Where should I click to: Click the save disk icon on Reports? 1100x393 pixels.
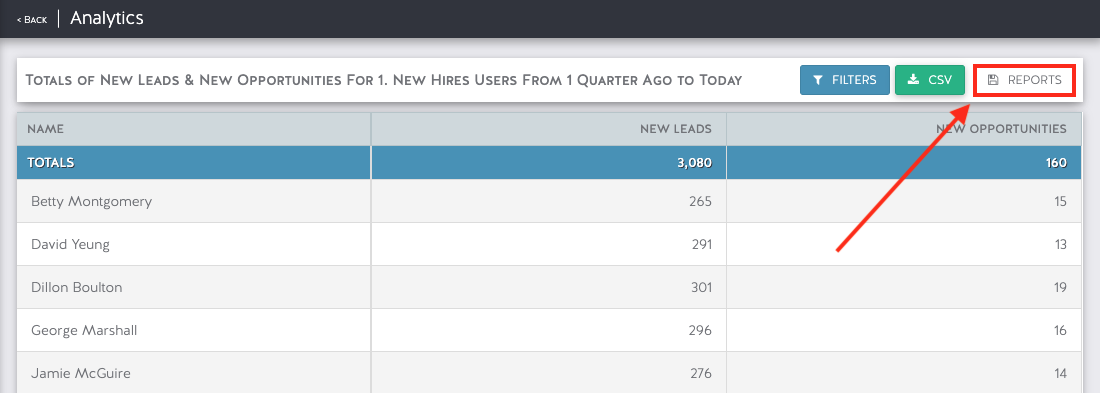tap(993, 80)
